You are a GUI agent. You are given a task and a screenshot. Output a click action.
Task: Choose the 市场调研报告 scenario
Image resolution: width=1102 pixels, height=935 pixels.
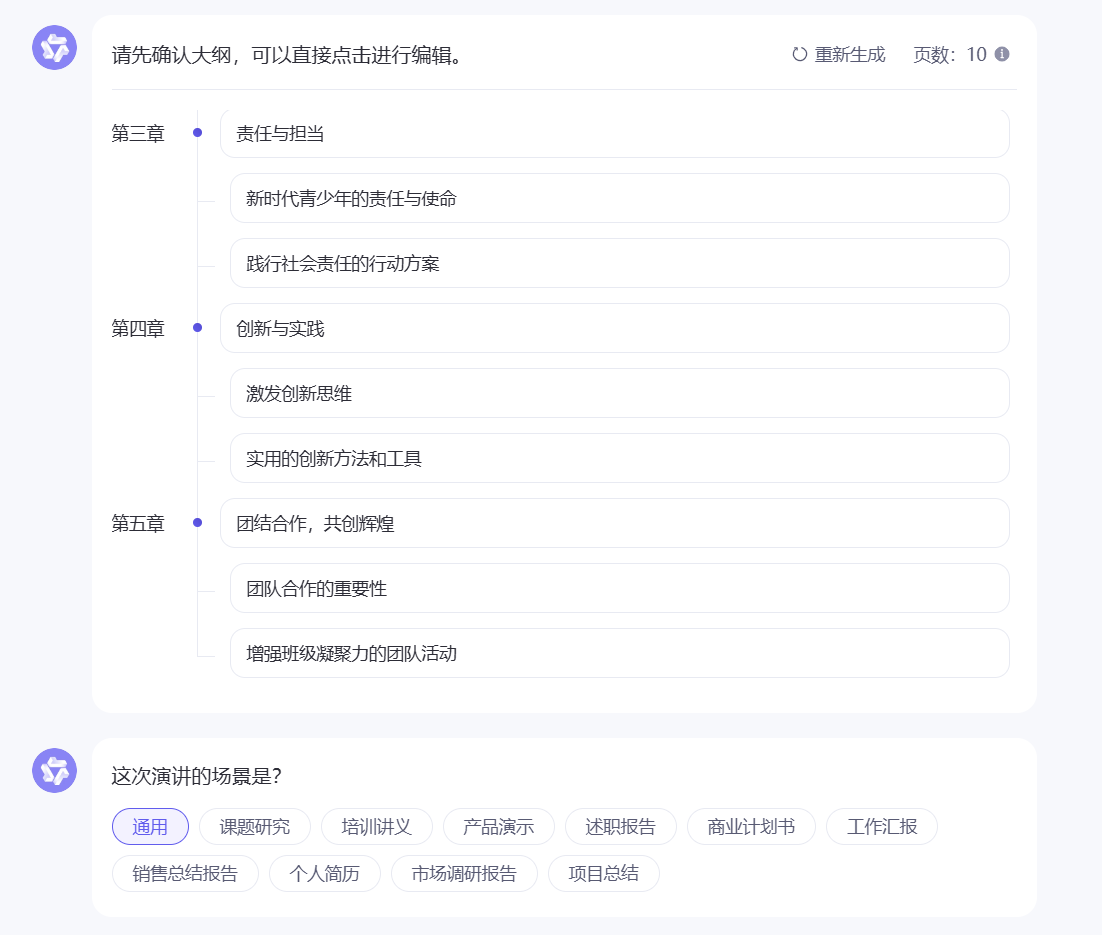click(464, 873)
